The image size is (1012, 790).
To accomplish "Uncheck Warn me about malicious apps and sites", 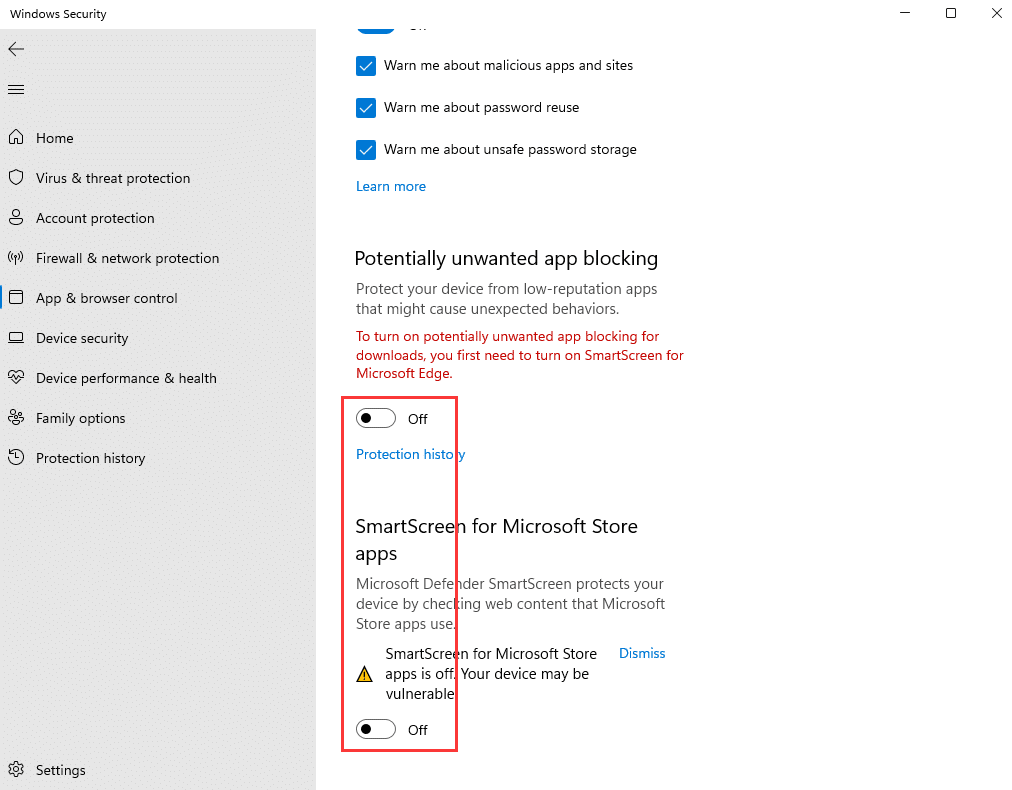I will pos(365,66).
